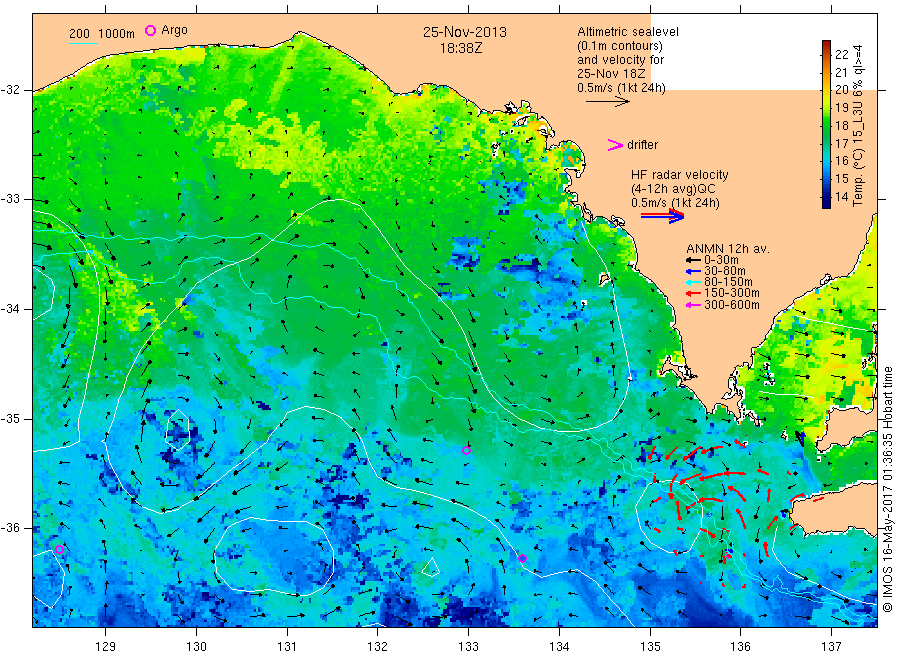Click the longitude axis label '134'

tap(559, 646)
